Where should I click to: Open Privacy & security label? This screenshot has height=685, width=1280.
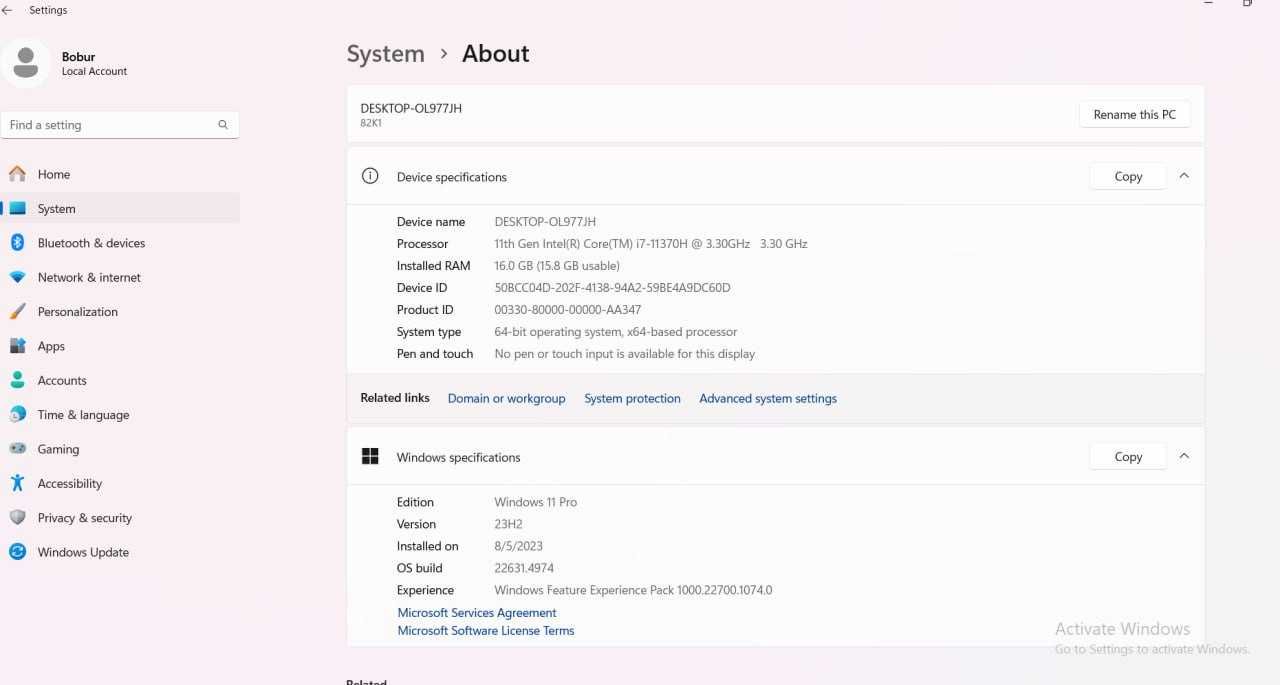[85, 518]
